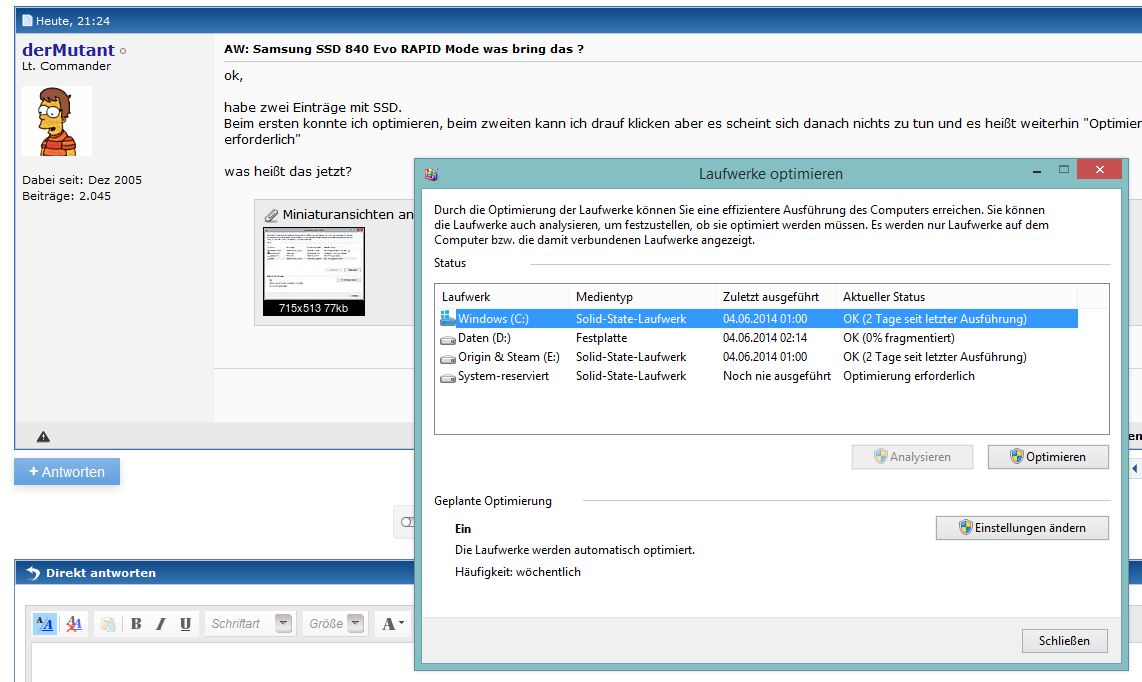Minimize the Laufwerke optimieren window

coord(1036,170)
